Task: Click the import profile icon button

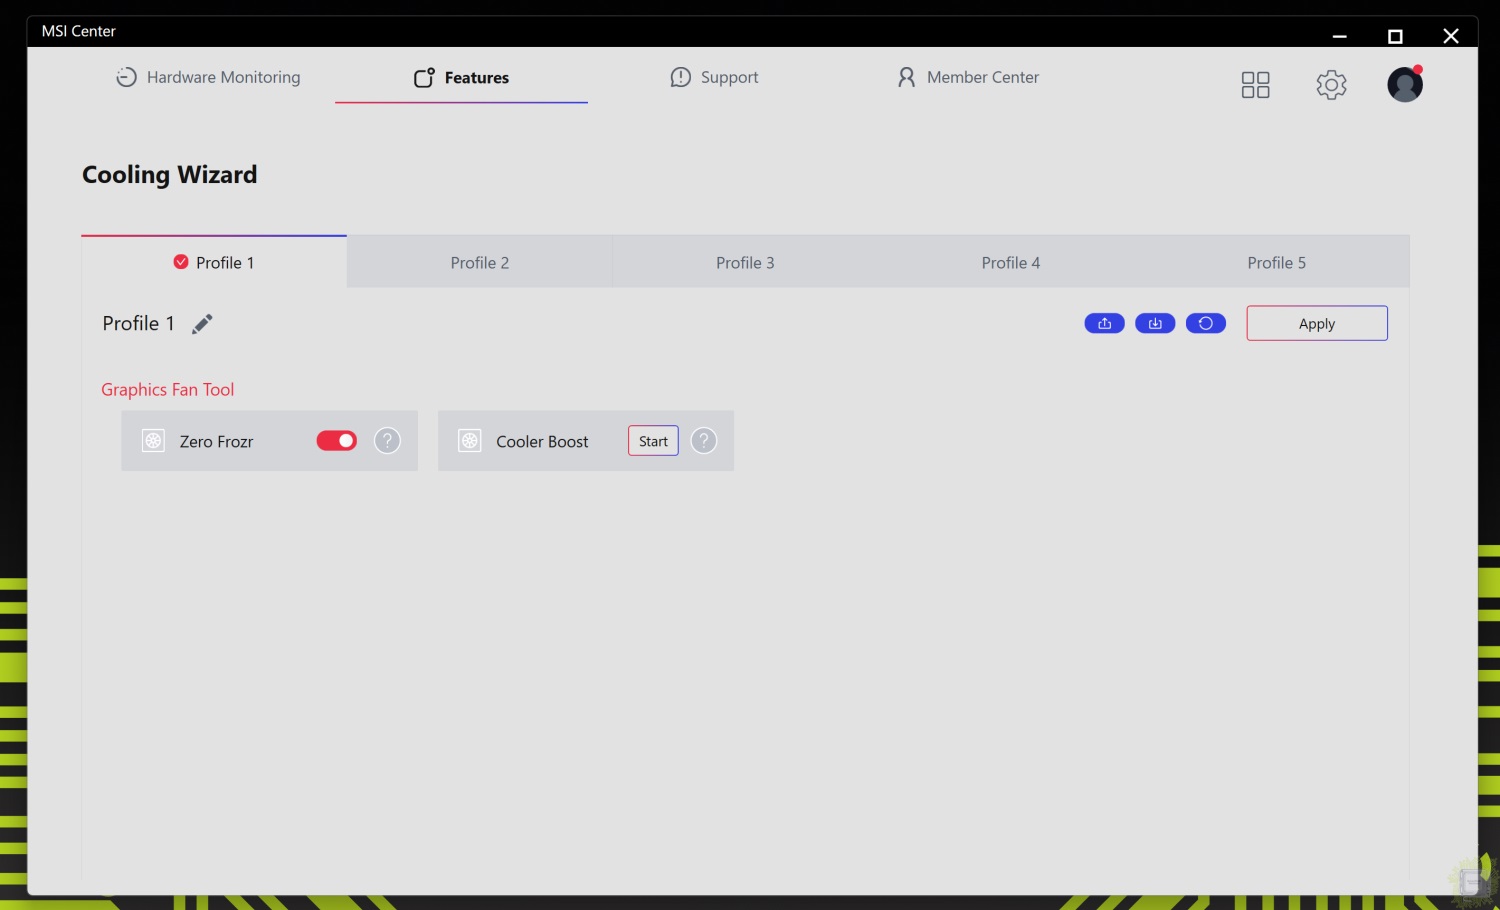Action: pyautogui.click(x=1155, y=323)
